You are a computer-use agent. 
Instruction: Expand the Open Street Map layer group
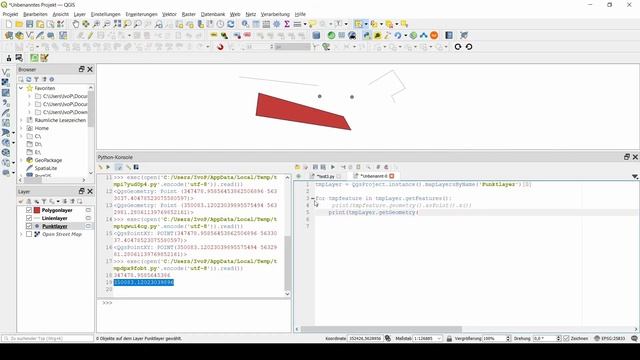tap(21, 234)
